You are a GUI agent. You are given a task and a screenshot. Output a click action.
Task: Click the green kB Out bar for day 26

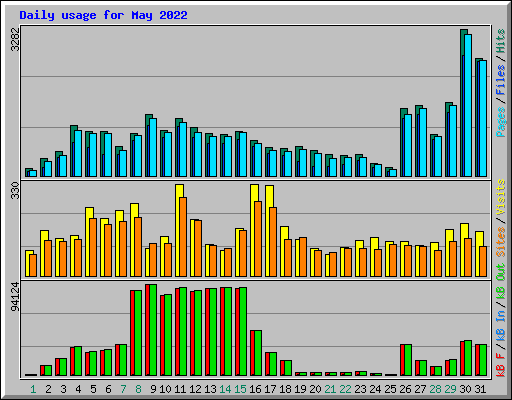coord(408,360)
